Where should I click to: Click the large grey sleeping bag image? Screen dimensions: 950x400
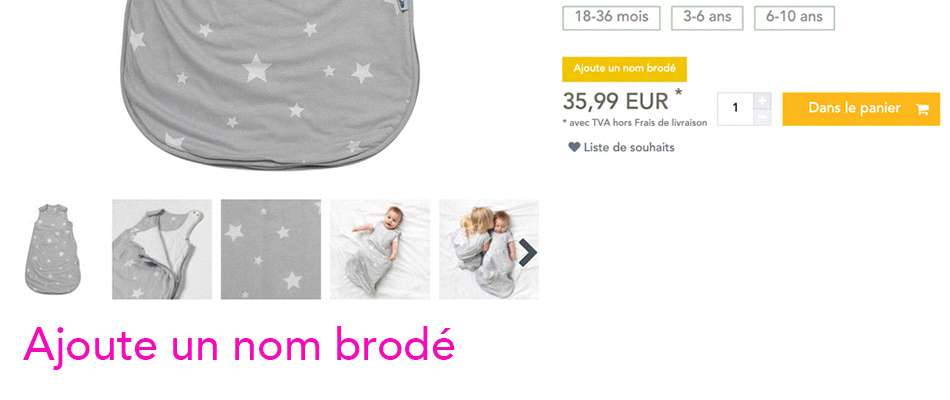pos(270,82)
